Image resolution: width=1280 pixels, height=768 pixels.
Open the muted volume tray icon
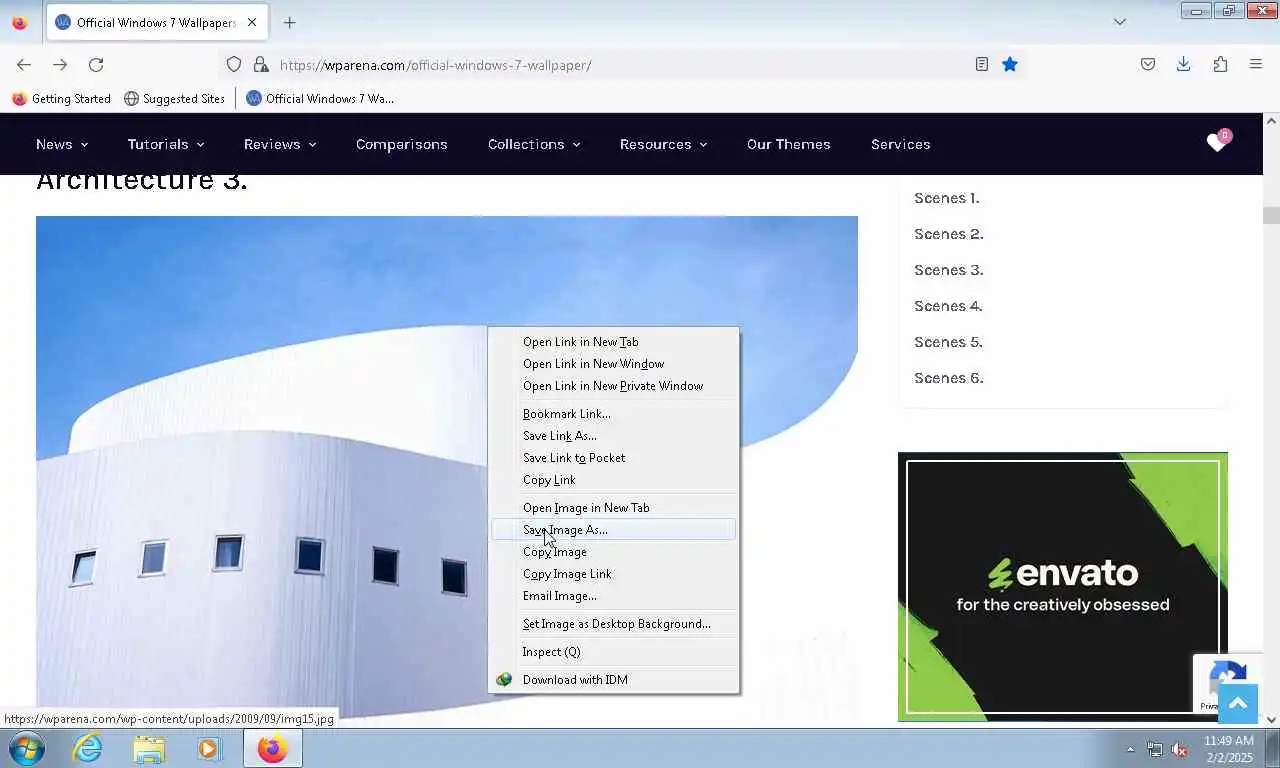pyautogui.click(x=1179, y=749)
